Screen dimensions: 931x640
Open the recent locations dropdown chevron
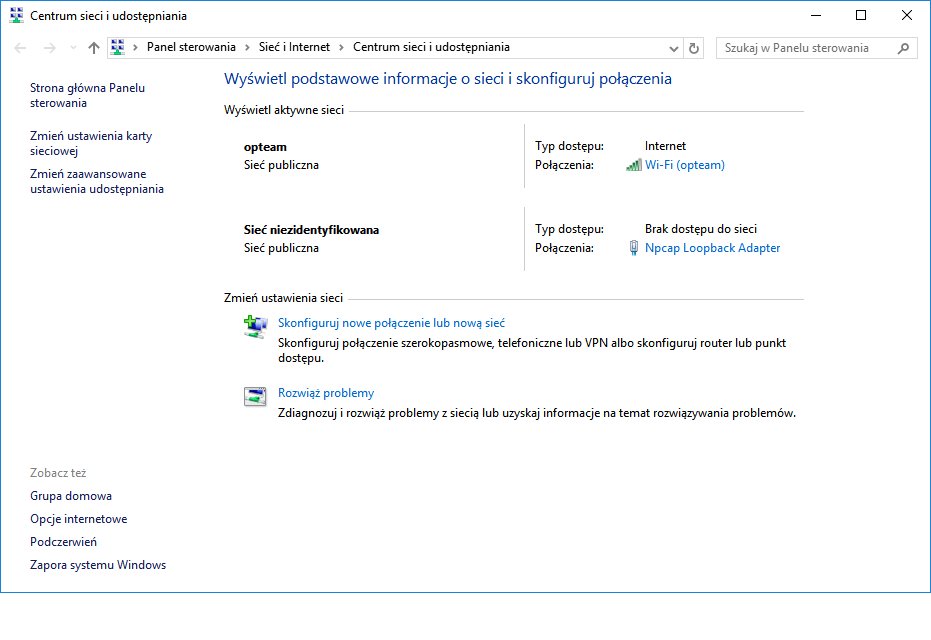point(73,48)
